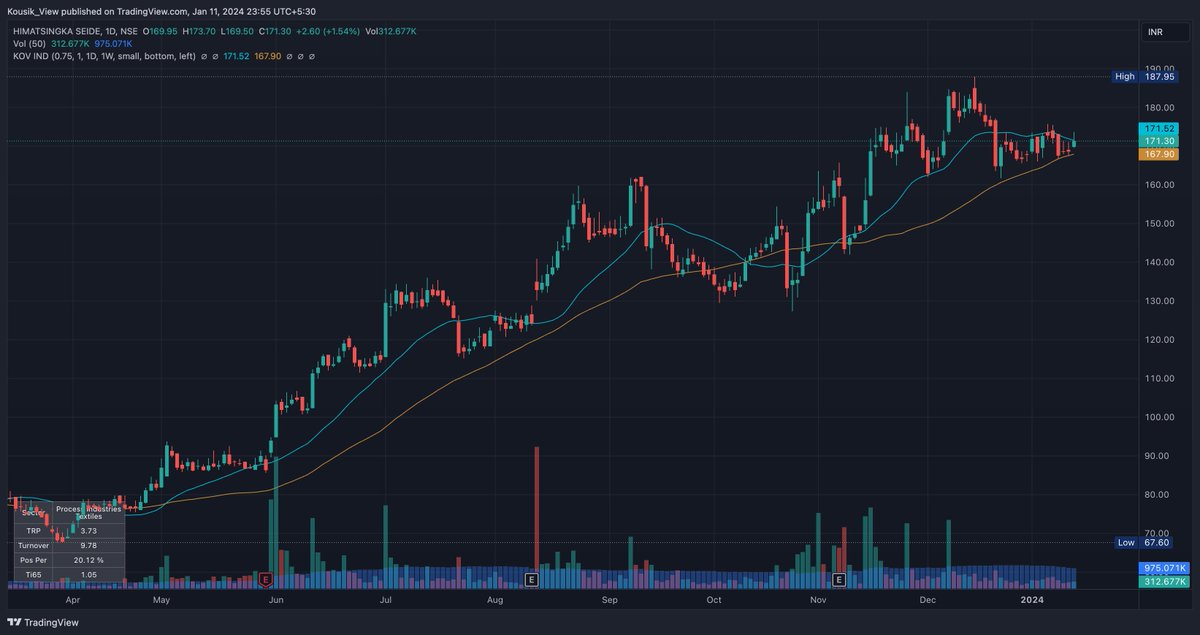Click the High 187.95 price label
This screenshot has height=635, width=1200.
click(x=1145, y=76)
